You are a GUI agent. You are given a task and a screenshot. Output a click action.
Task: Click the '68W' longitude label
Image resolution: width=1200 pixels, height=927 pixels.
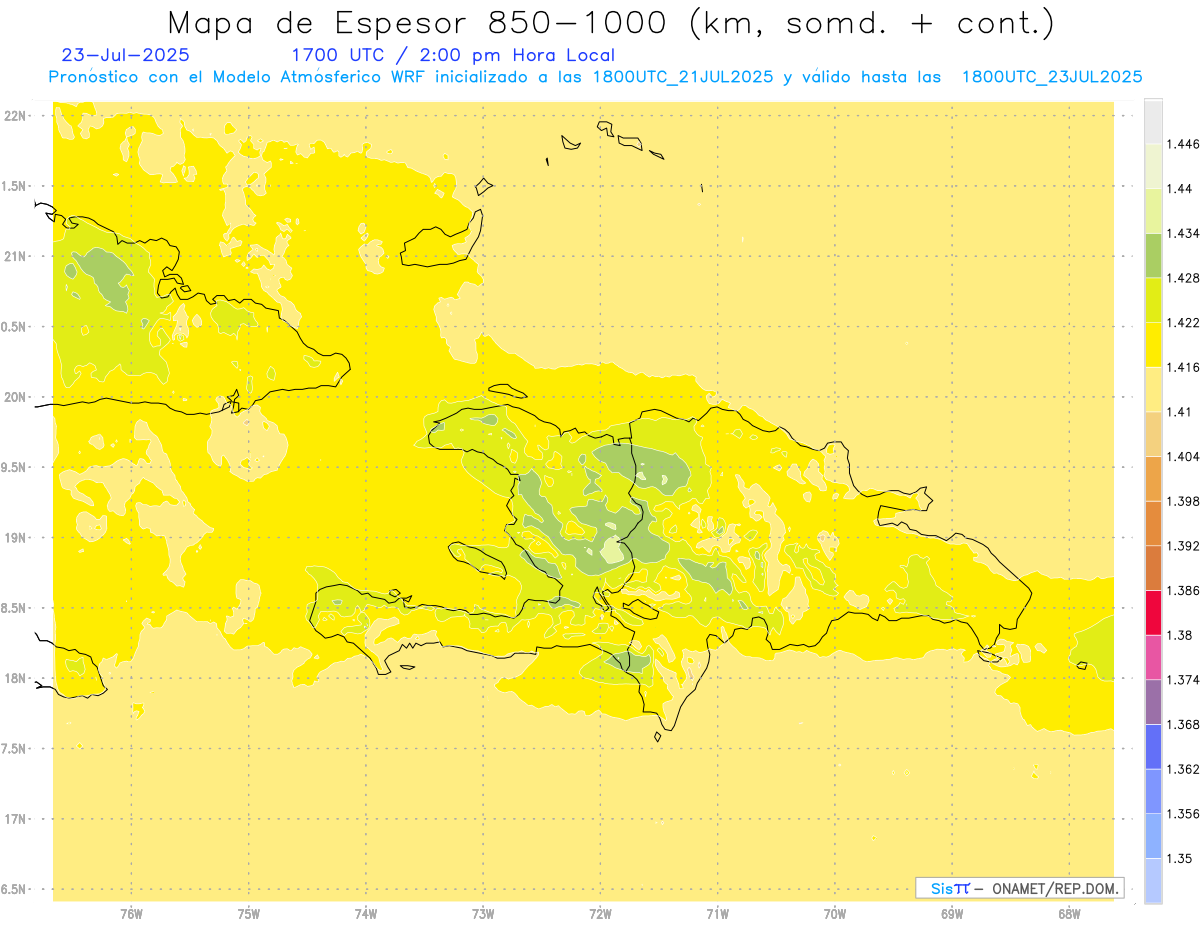click(x=1069, y=914)
